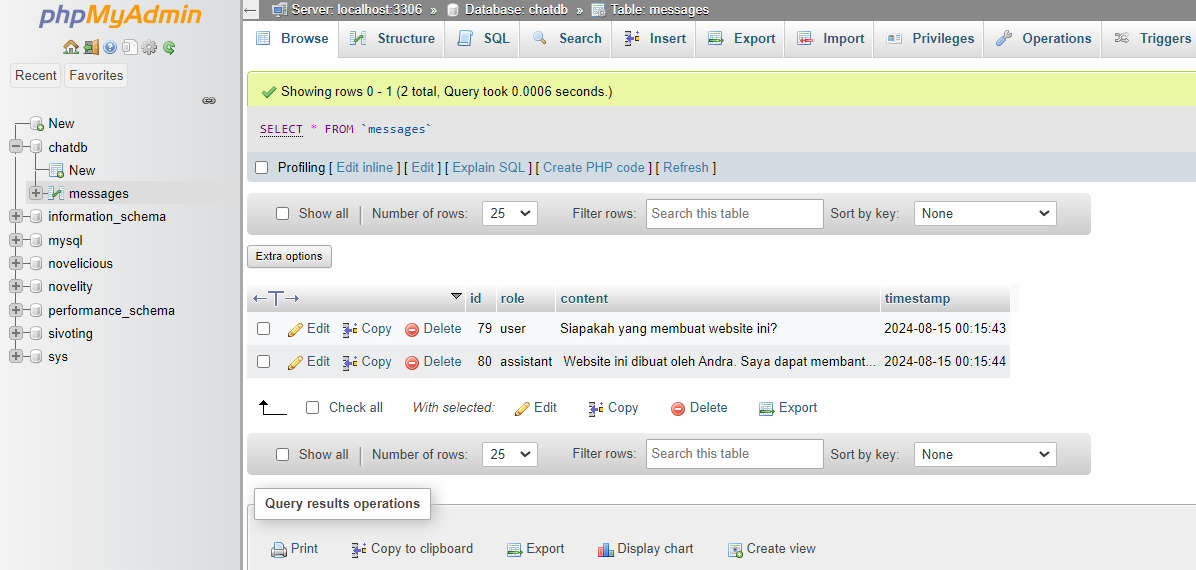The height and width of the screenshot is (570, 1196).
Task: Click the Explain SQL link
Action: pos(488,167)
